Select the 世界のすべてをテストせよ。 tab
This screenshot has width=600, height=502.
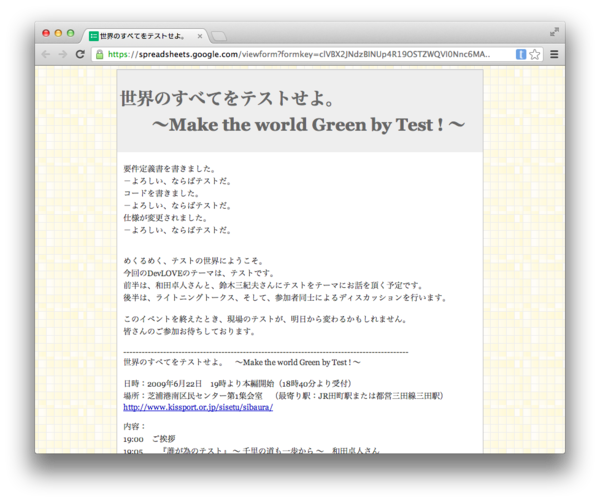point(145,36)
